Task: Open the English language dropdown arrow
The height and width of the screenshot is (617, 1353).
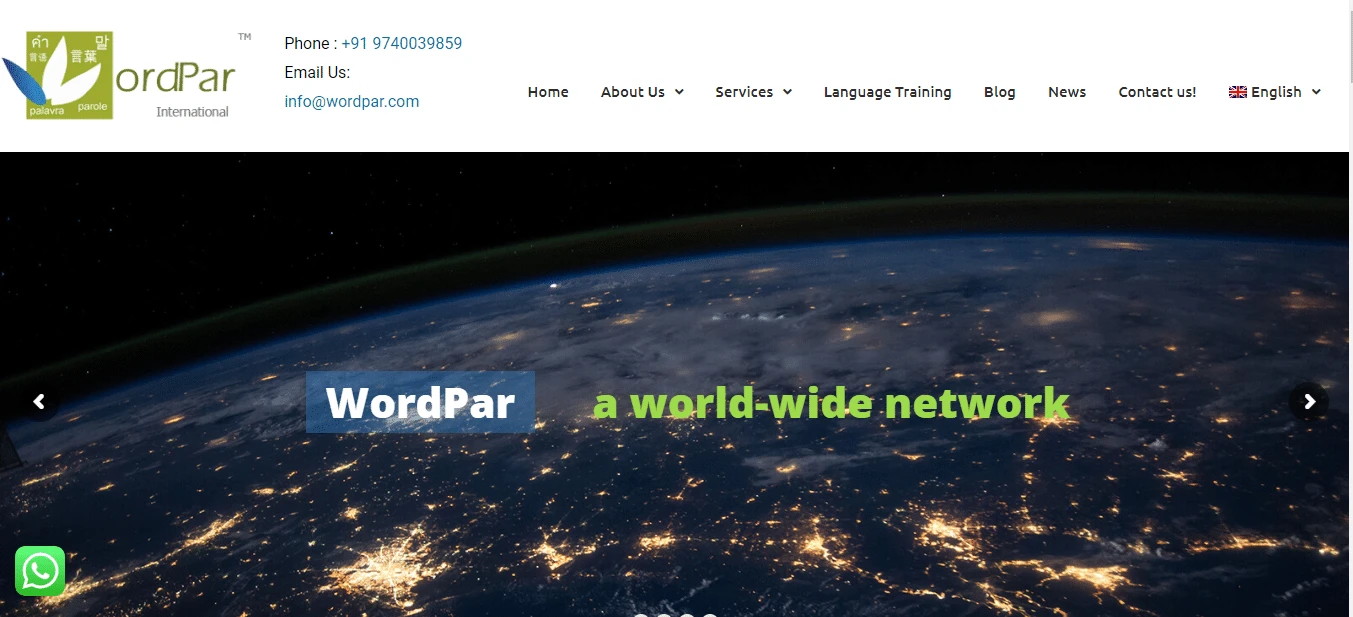Action: (x=1316, y=92)
